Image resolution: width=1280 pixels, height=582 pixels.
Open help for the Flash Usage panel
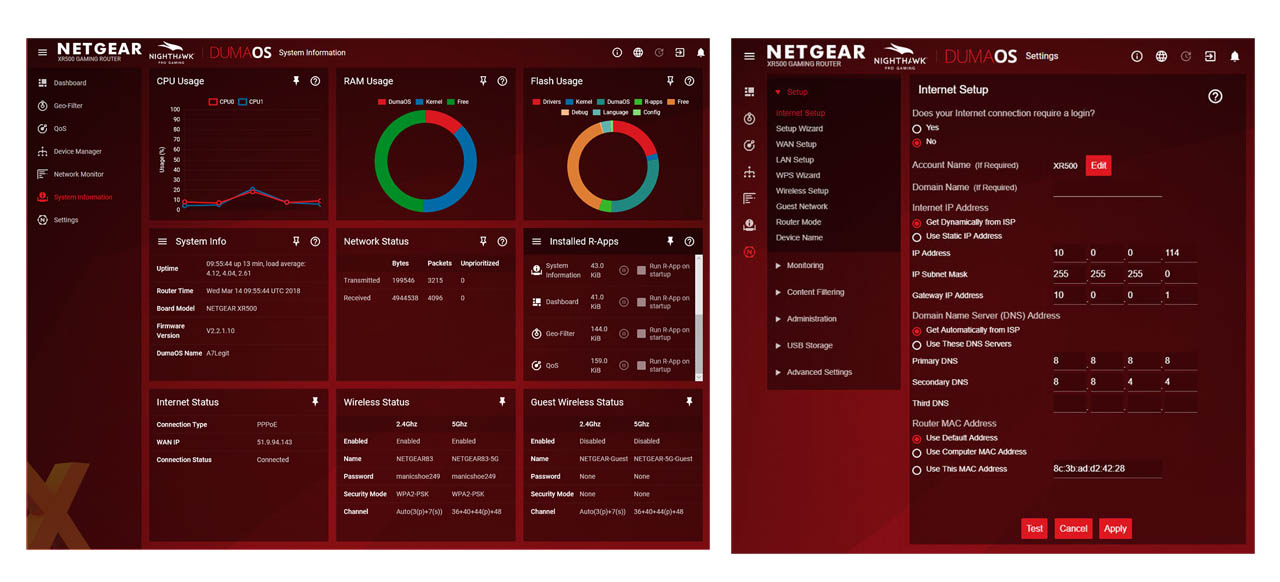tap(689, 81)
